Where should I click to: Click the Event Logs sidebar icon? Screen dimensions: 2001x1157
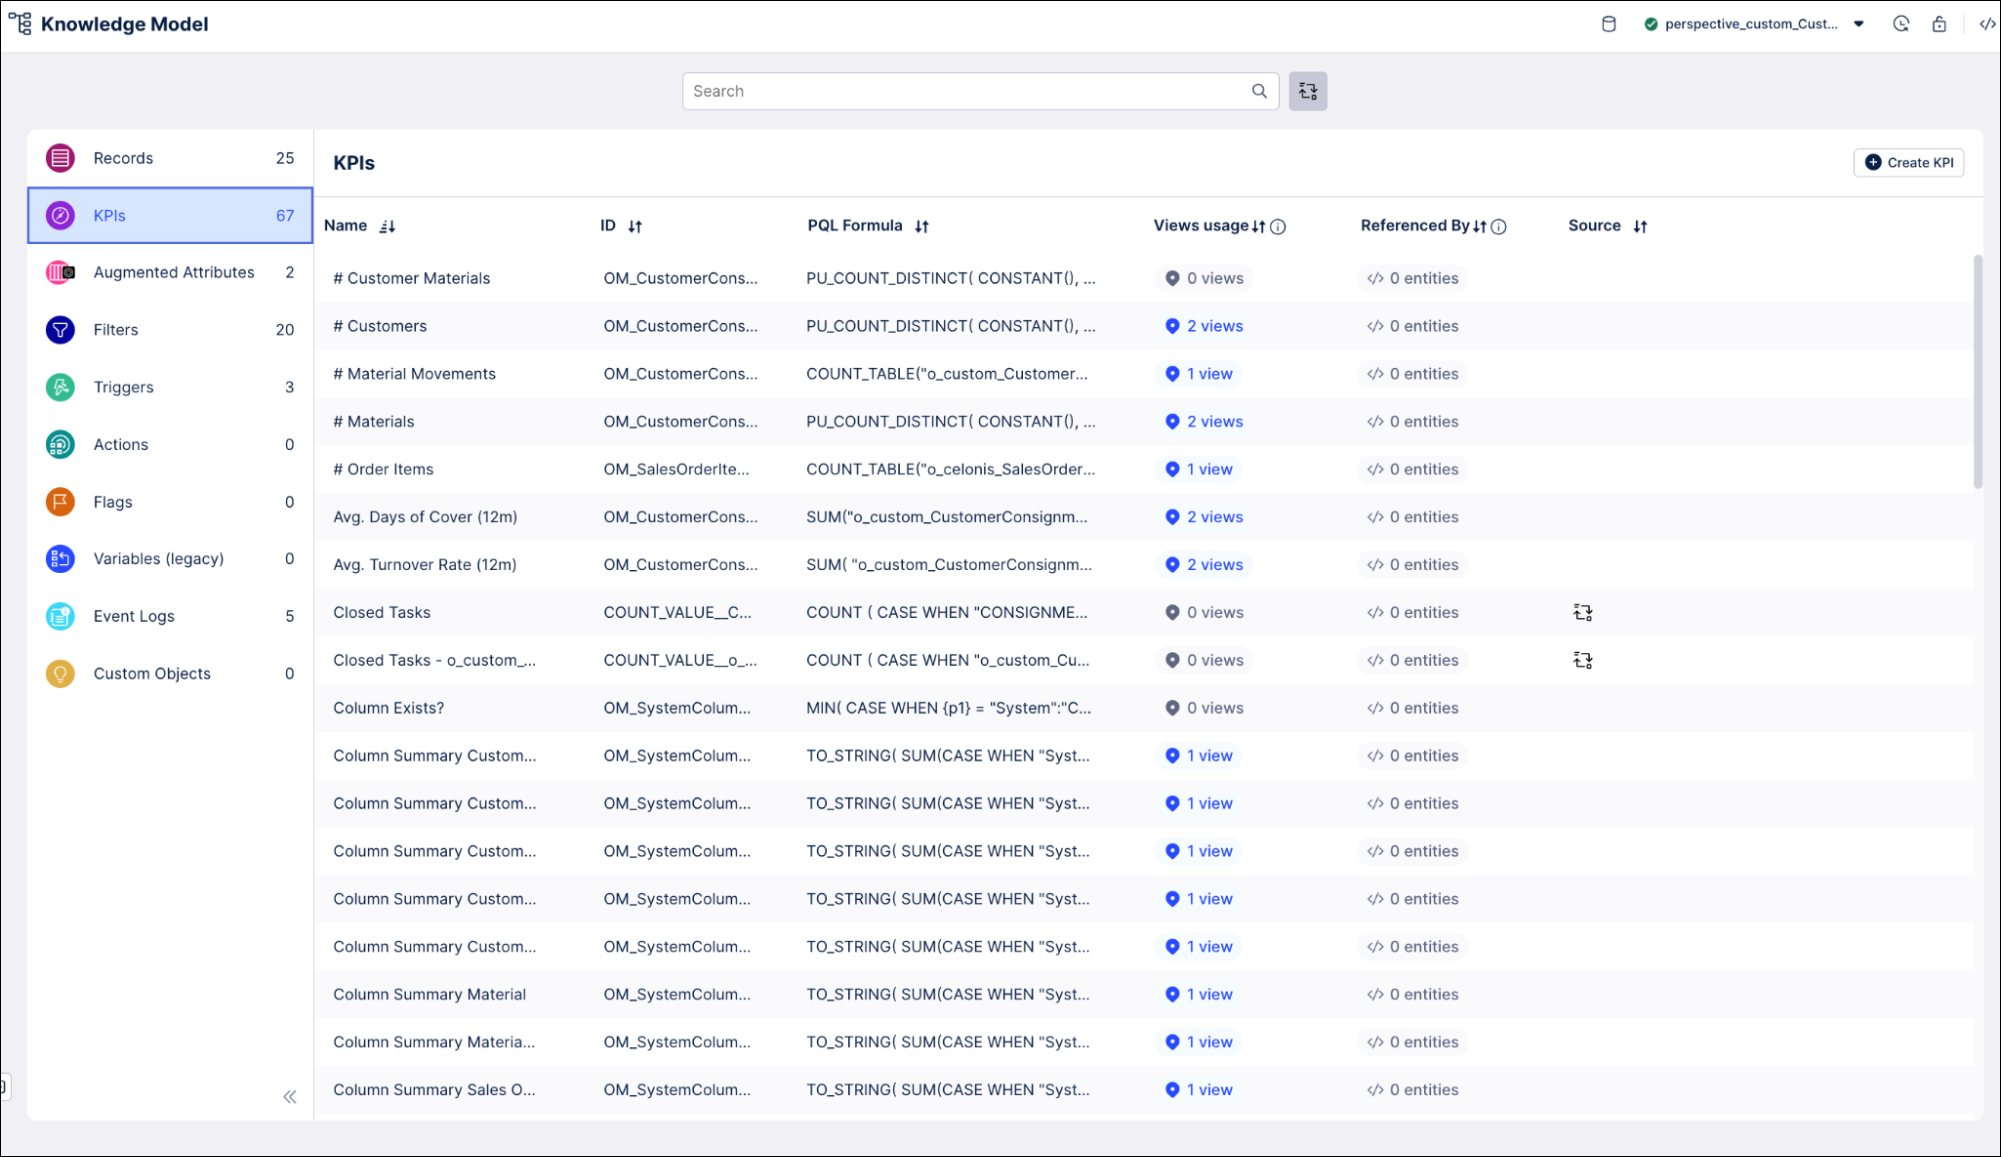tap(60, 616)
